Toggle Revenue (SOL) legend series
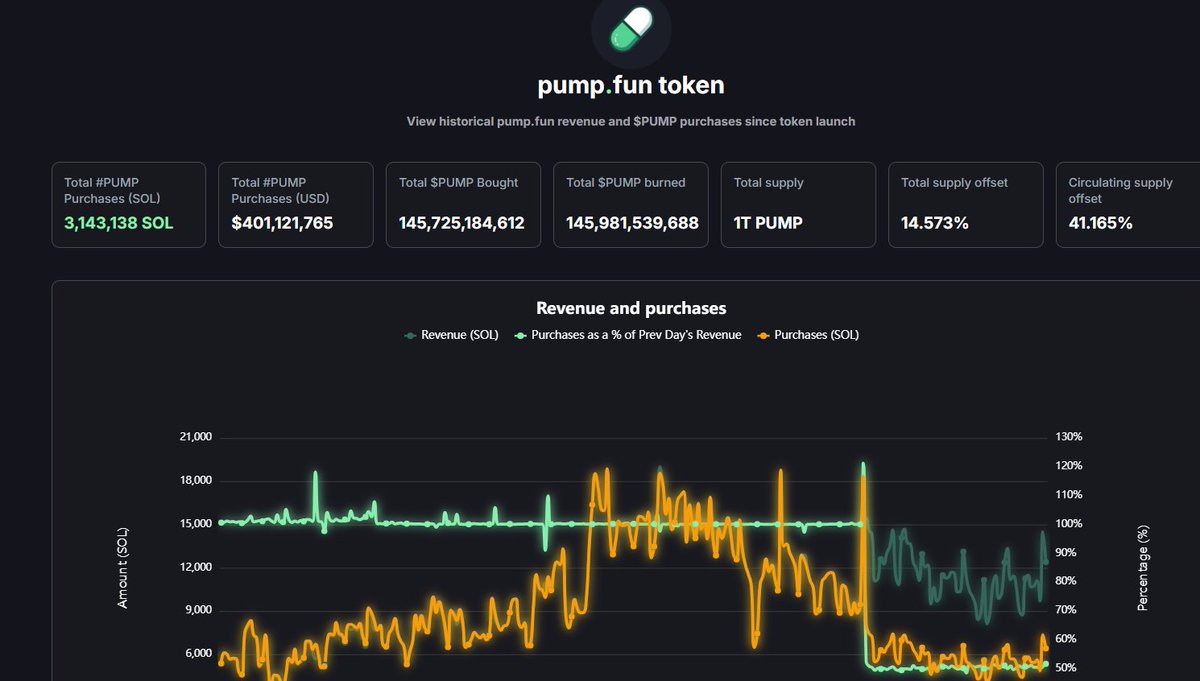 point(451,335)
